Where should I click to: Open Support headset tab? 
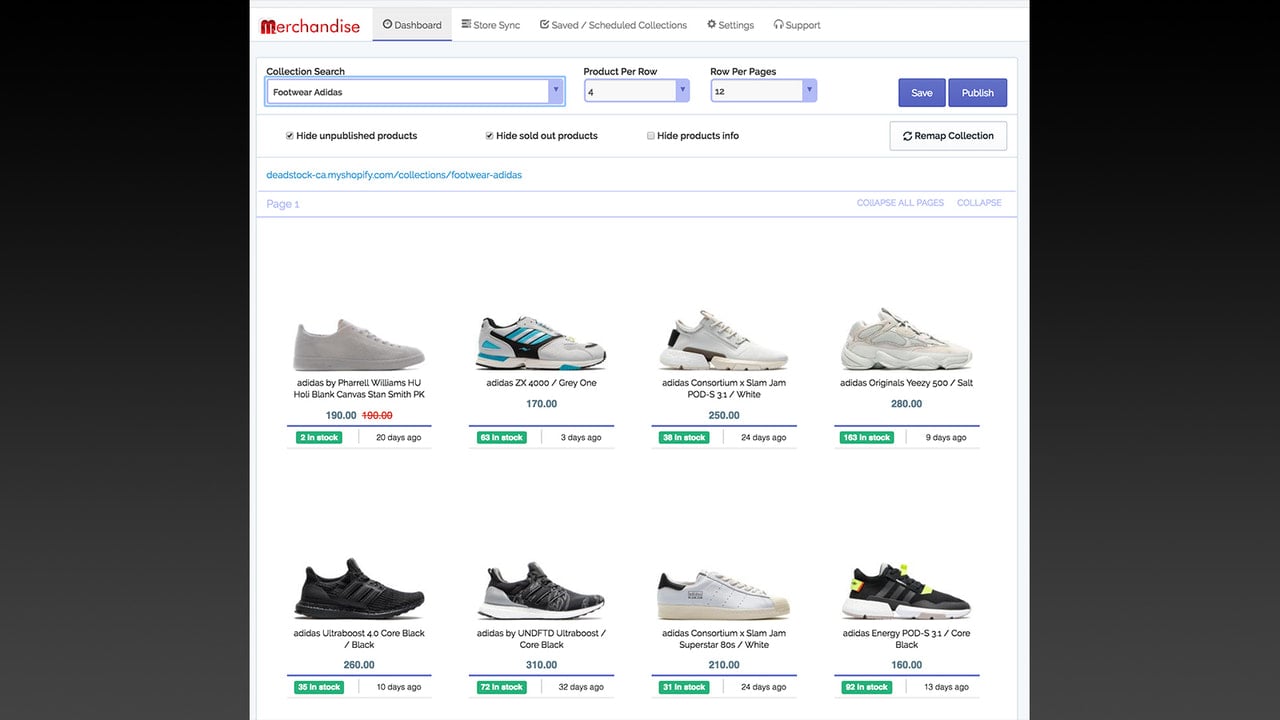797,25
